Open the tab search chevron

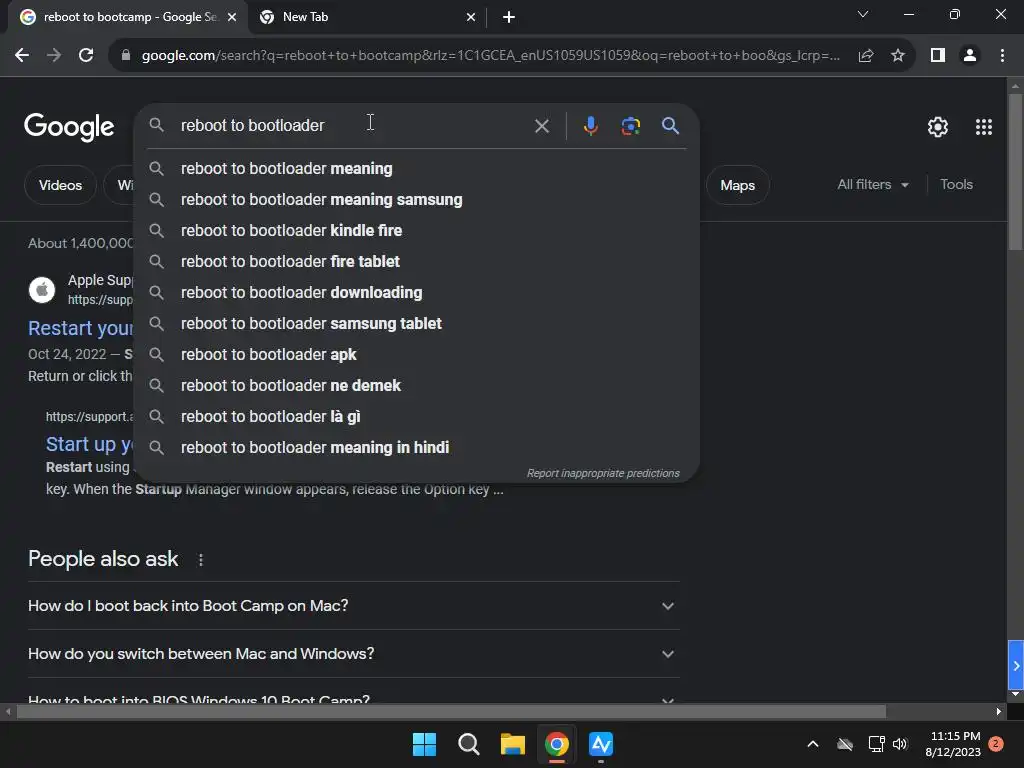863,14
